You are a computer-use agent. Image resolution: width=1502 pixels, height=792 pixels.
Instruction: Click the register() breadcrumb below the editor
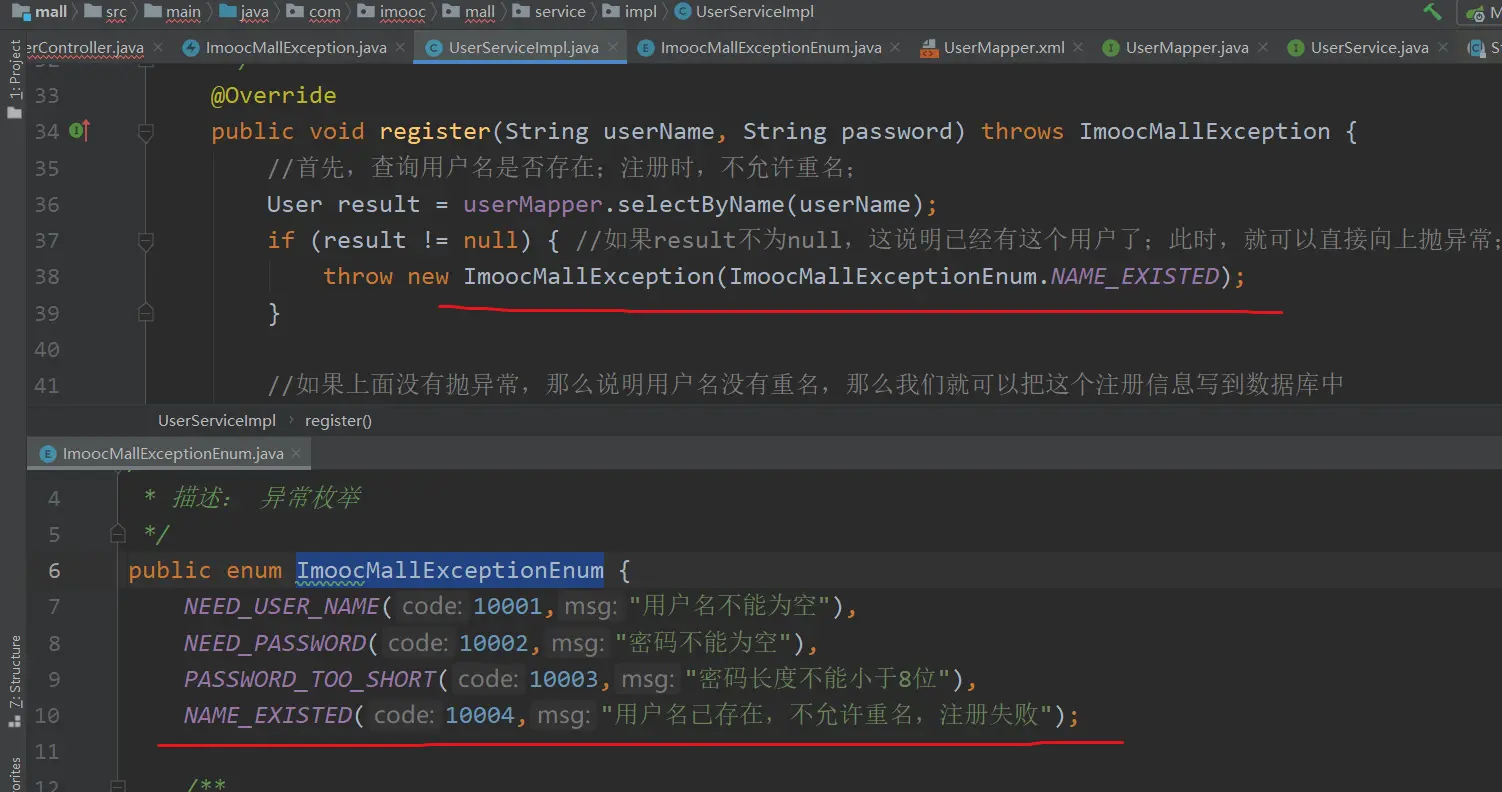point(338,421)
